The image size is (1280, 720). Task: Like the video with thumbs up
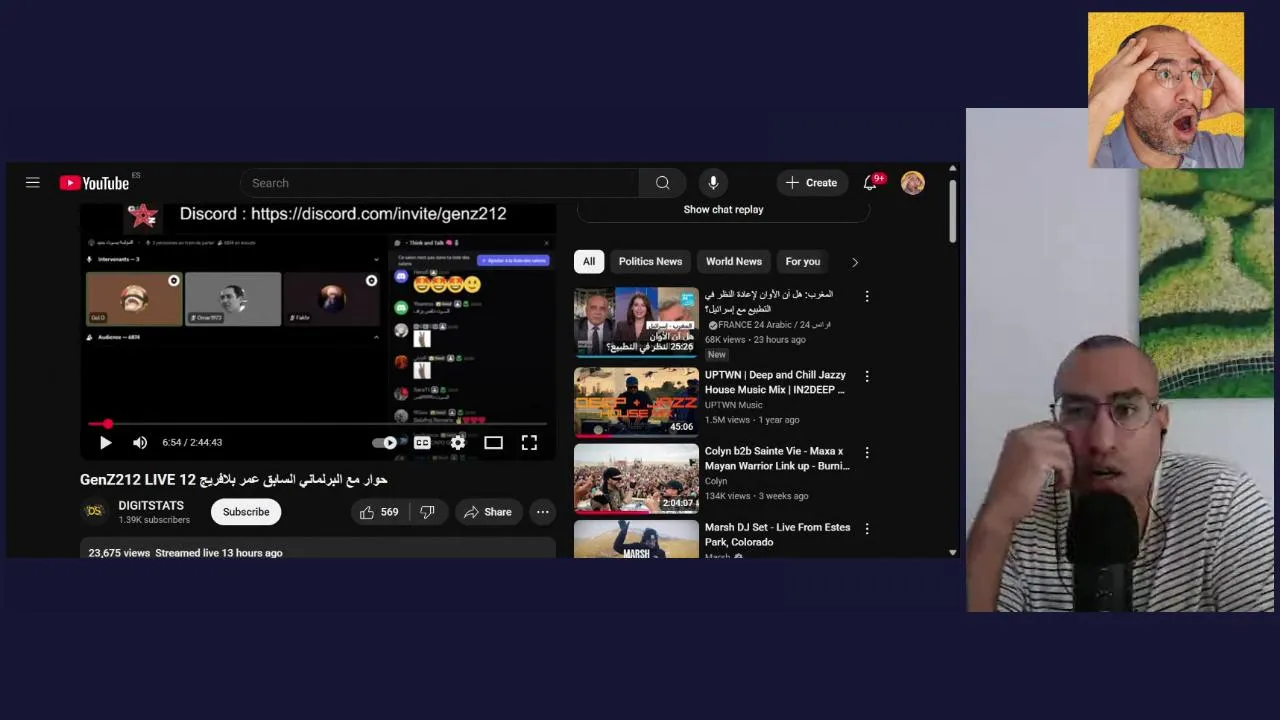378,512
